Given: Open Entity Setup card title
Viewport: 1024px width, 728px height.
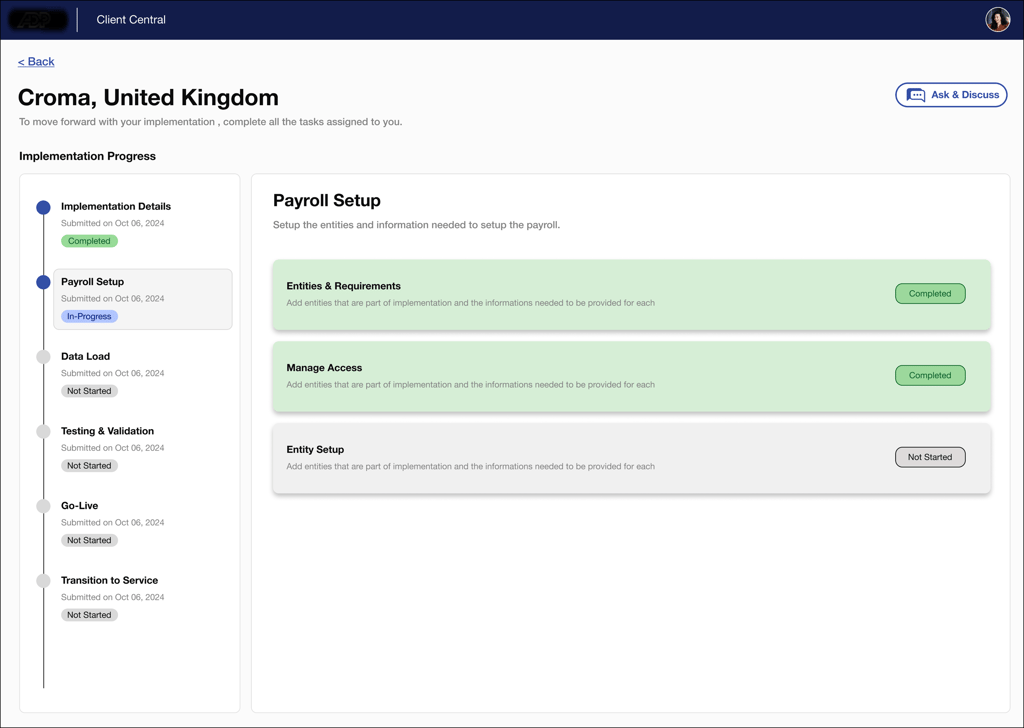Looking at the screenshot, I should [315, 449].
